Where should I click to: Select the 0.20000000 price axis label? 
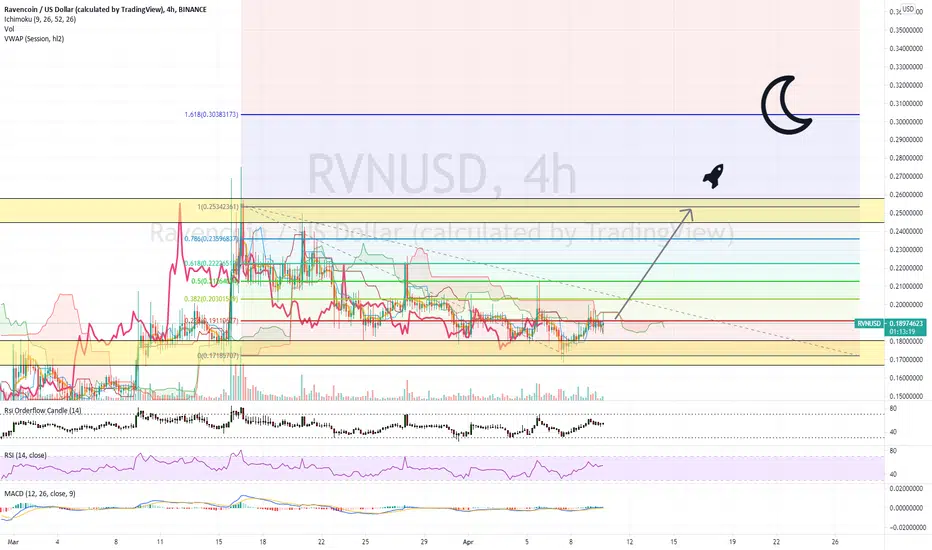(906, 304)
